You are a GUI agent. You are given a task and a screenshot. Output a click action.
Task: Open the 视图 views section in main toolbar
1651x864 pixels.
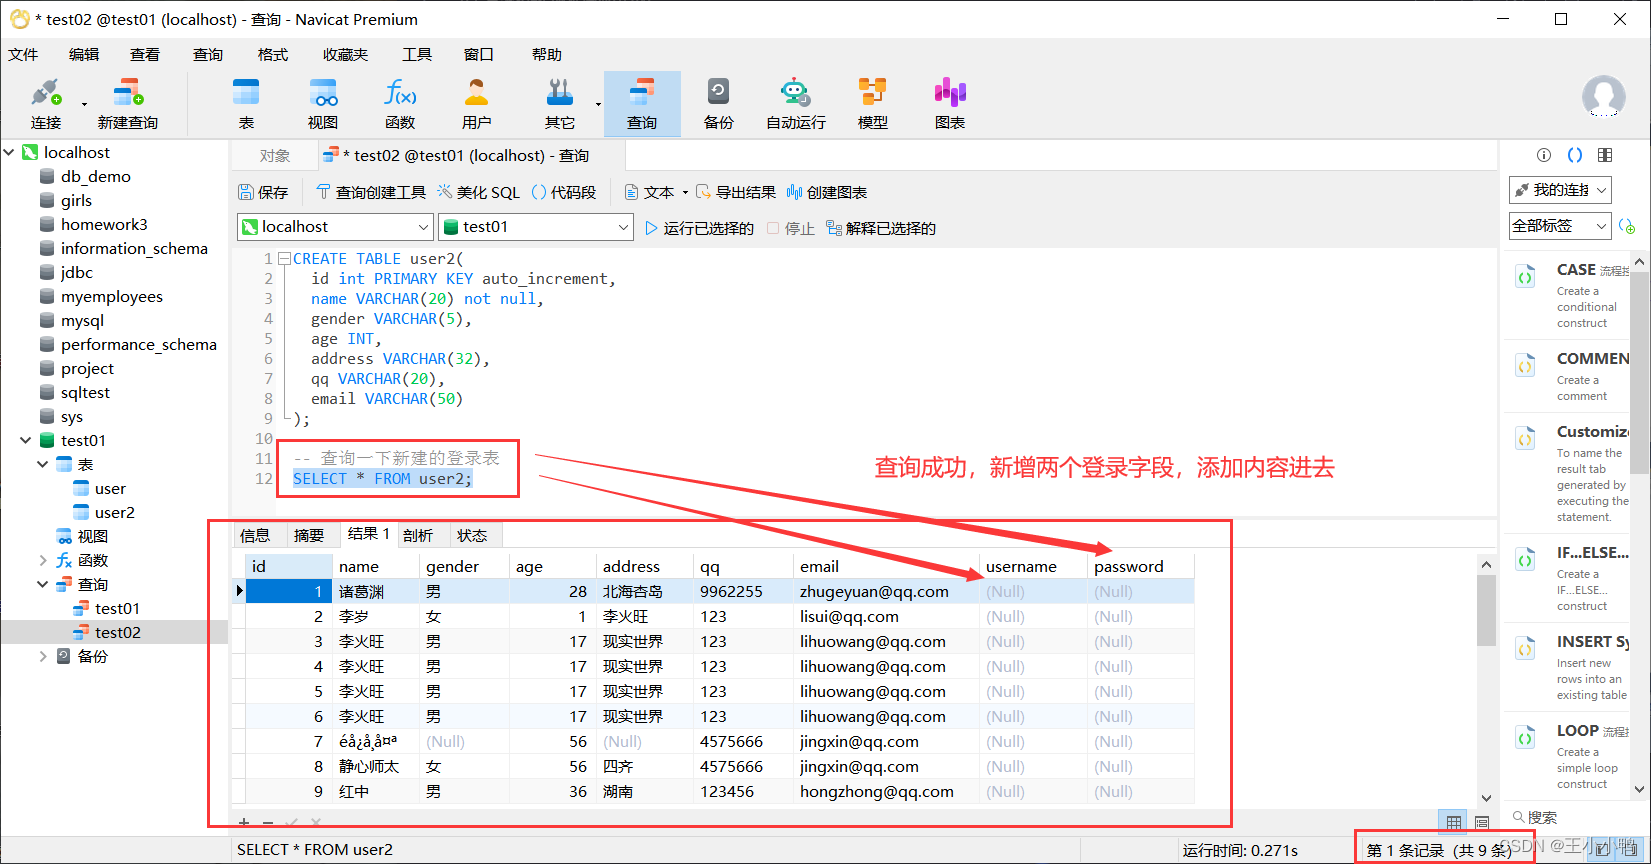[x=323, y=104]
